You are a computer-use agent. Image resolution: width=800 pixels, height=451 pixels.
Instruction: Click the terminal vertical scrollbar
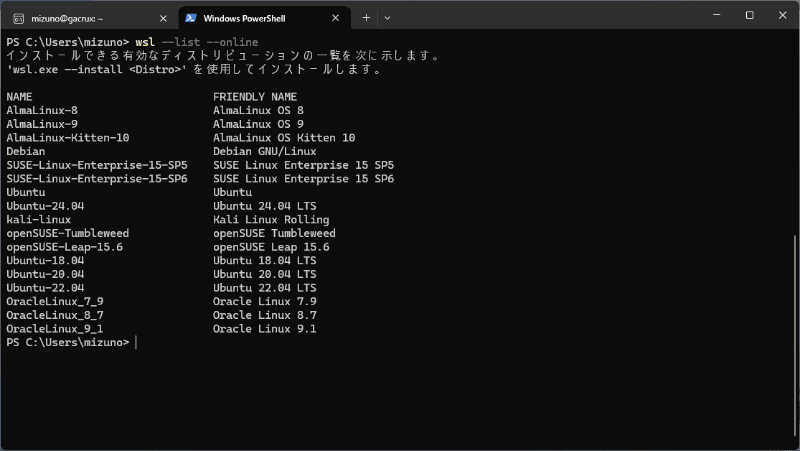(x=796, y=337)
